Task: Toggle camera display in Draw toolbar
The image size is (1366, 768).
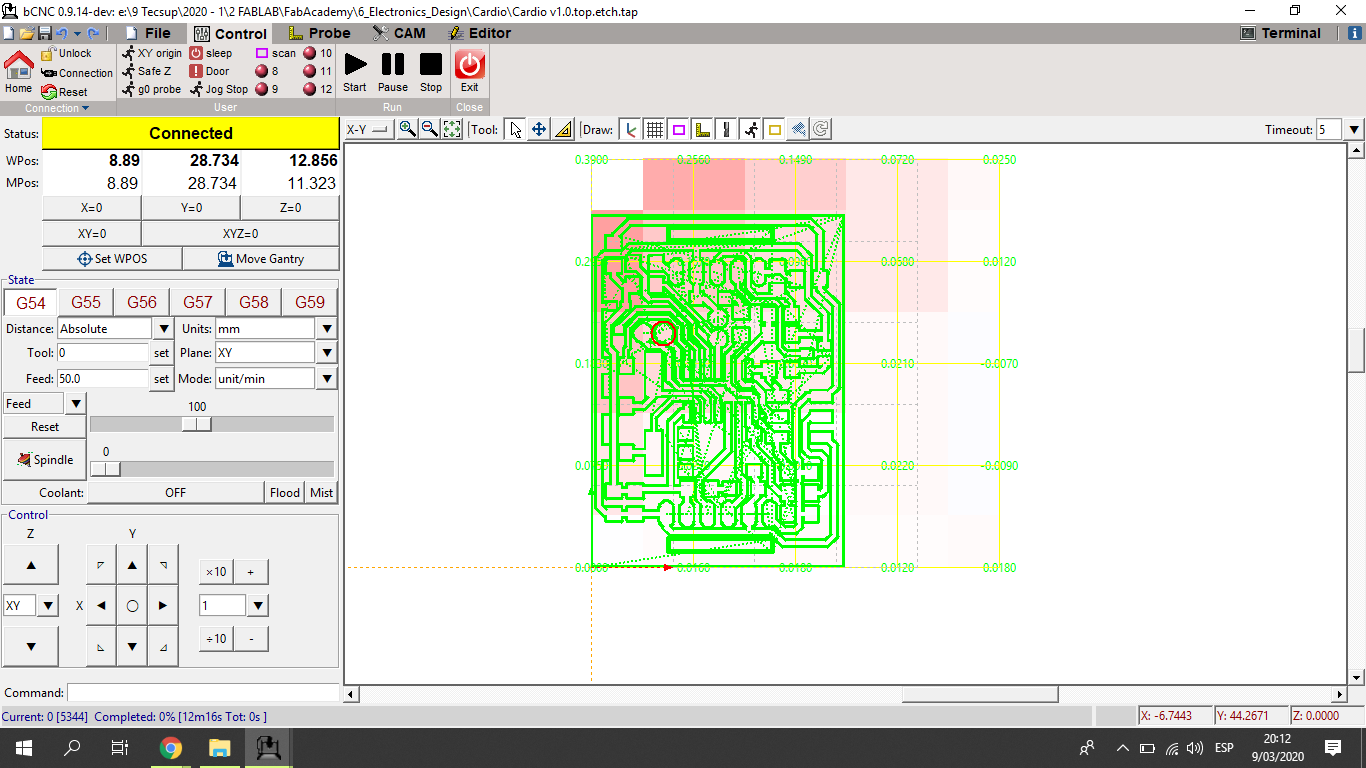Action: click(798, 129)
